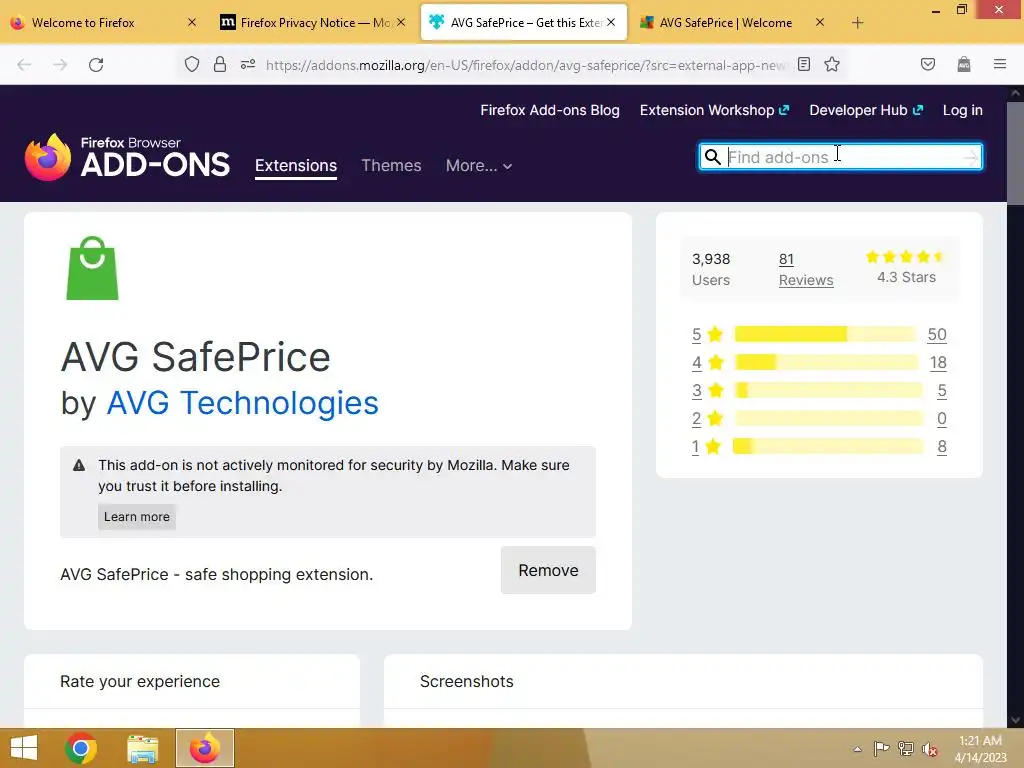The height and width of the screenshot is (768, 1024).
Task: Launch Chrome from the taskbar
Action: click(81, 748)
